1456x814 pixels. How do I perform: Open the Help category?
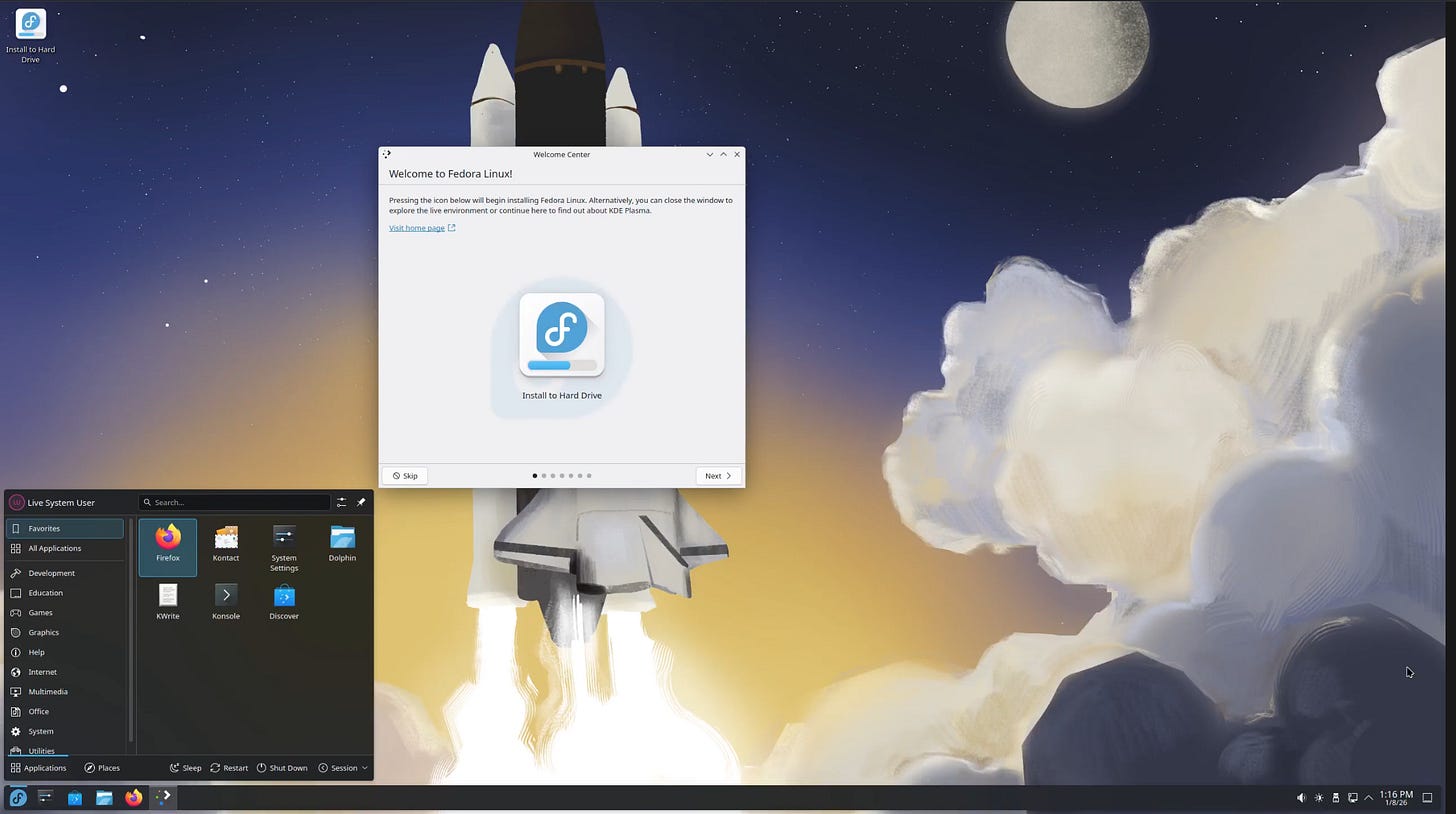pos(65,652)
